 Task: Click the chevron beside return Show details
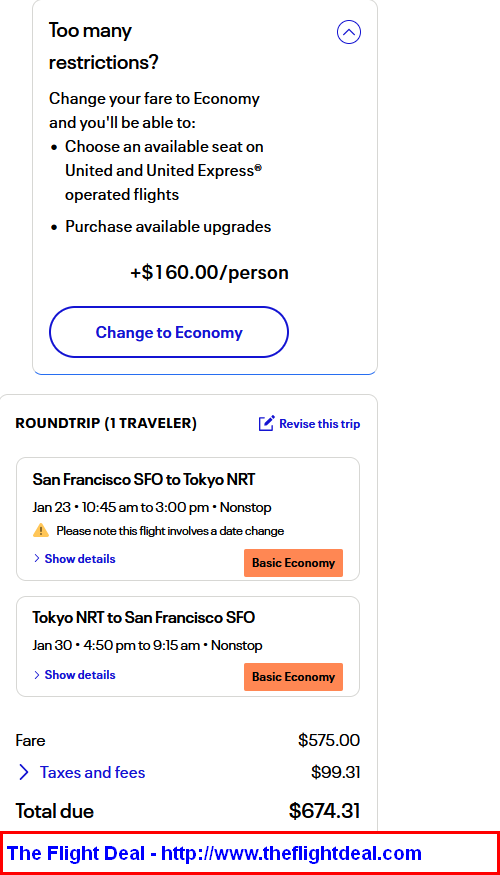point(37,675)
